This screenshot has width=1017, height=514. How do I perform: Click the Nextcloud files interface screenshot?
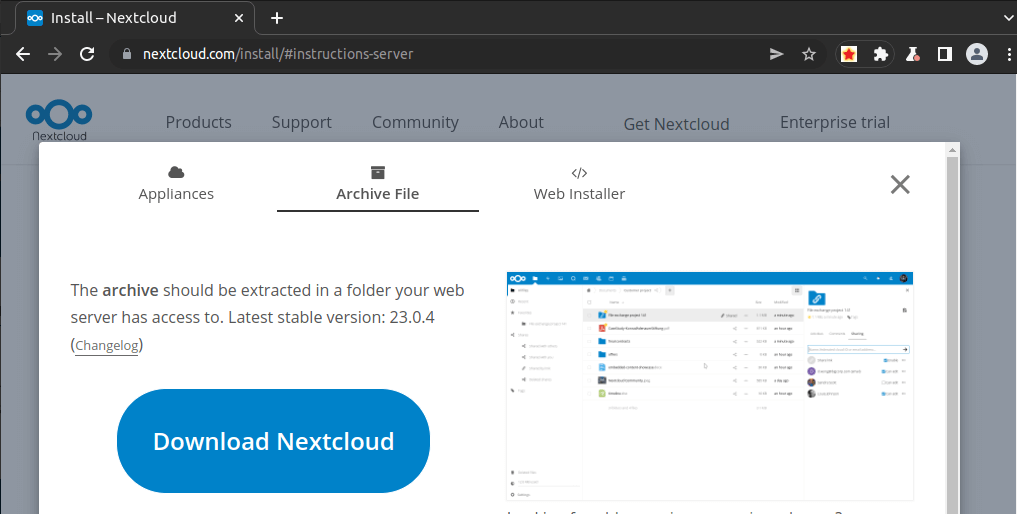[710, 386]
